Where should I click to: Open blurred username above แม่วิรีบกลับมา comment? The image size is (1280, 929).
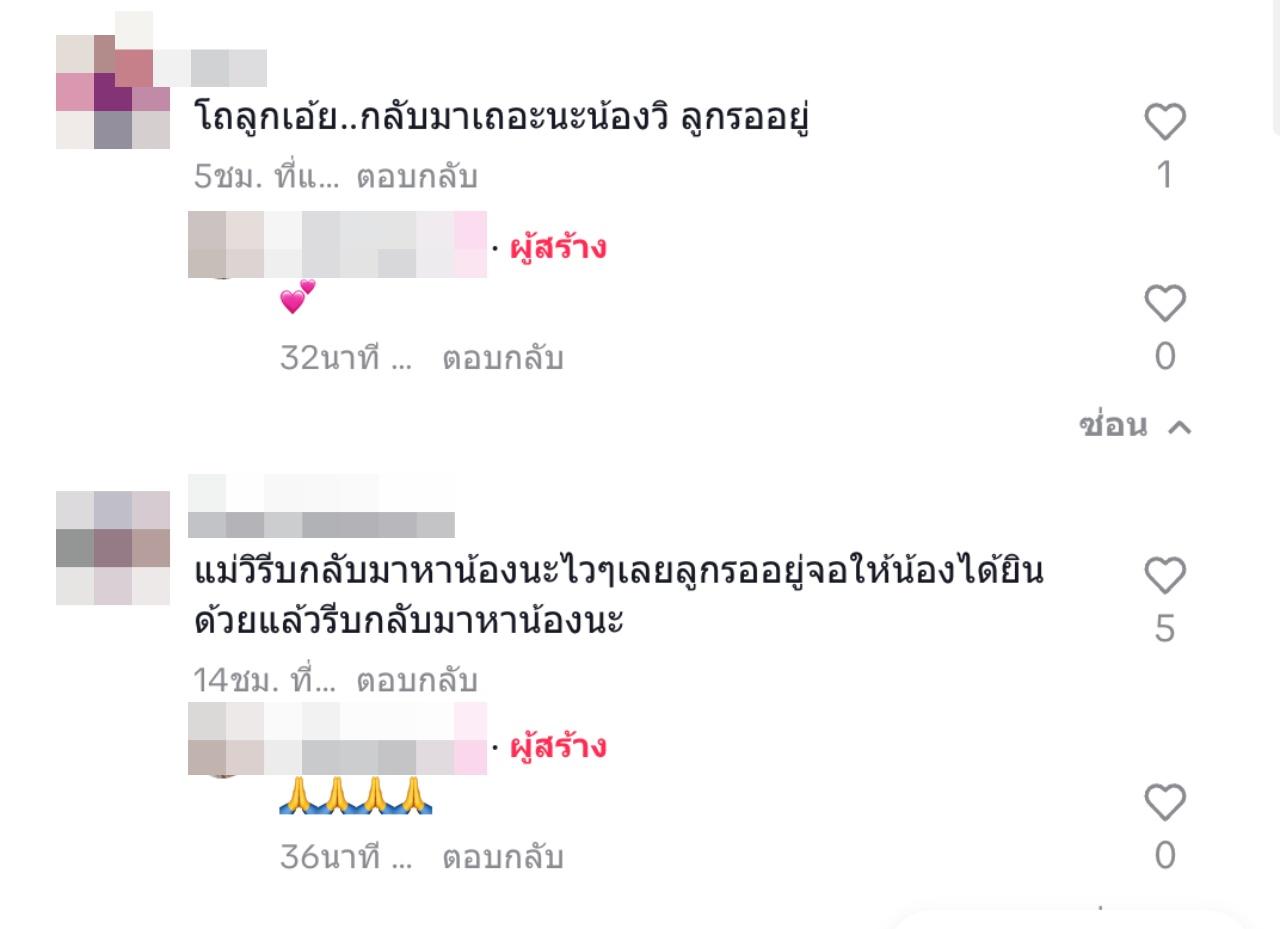click(x=321, y=507)
